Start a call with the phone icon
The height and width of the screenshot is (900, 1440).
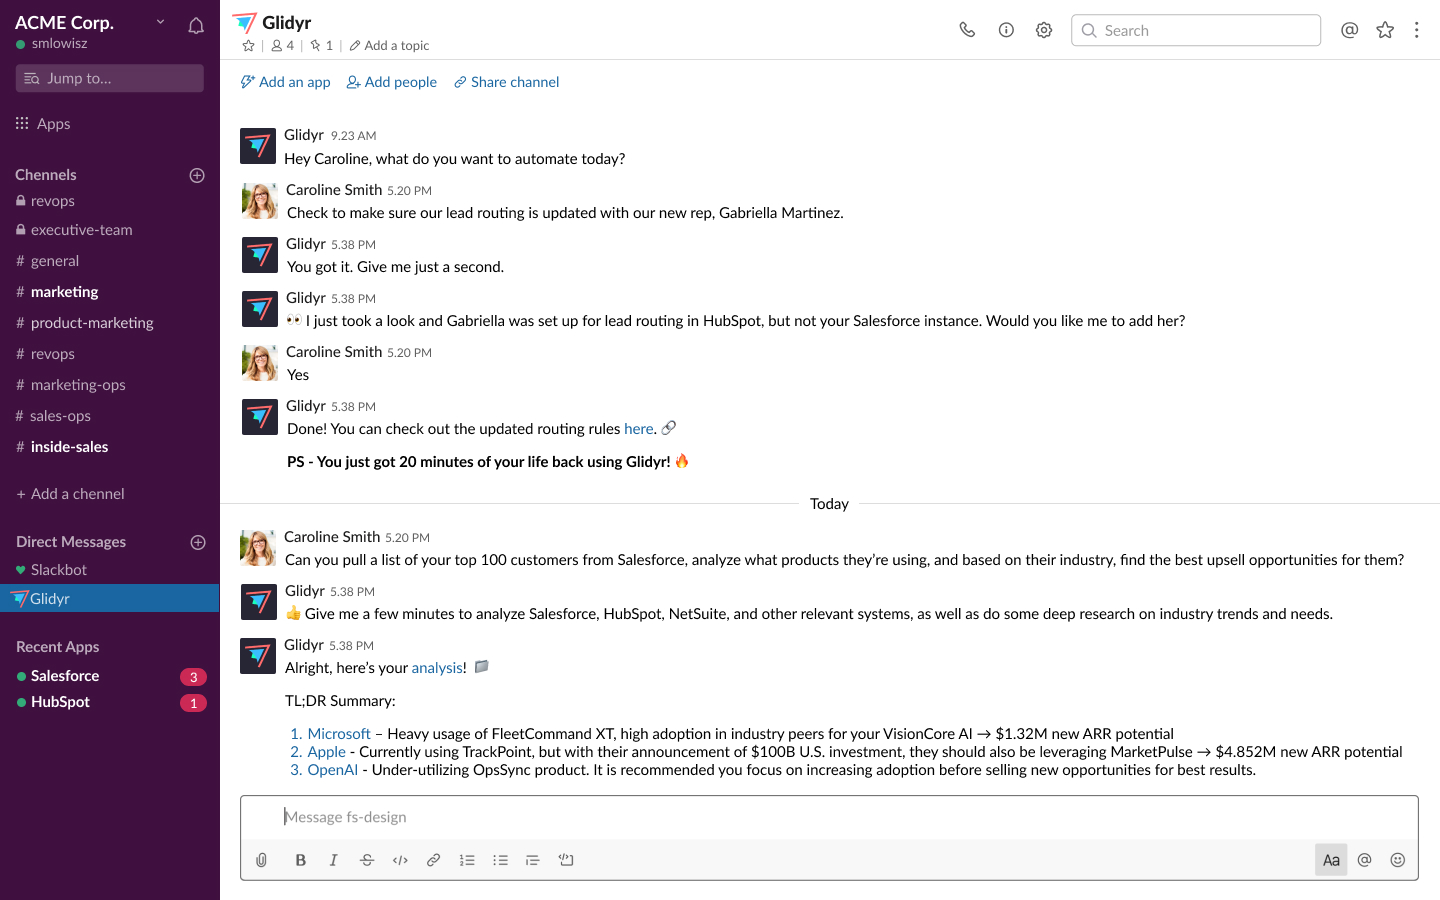click(967, 30)
